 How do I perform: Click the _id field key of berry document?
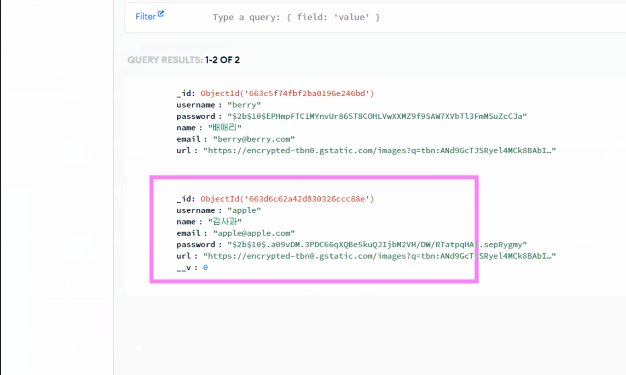click(x=185, y=93)
